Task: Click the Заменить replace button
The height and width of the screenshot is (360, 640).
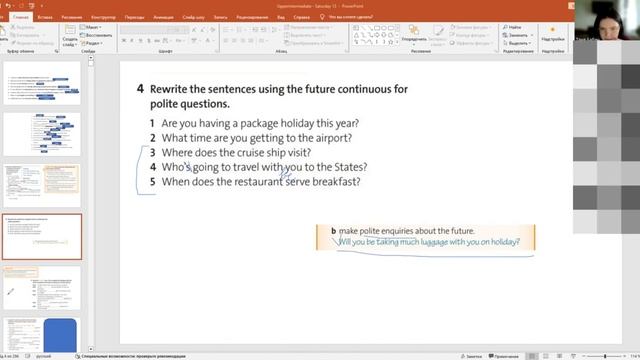Action: 518,35
